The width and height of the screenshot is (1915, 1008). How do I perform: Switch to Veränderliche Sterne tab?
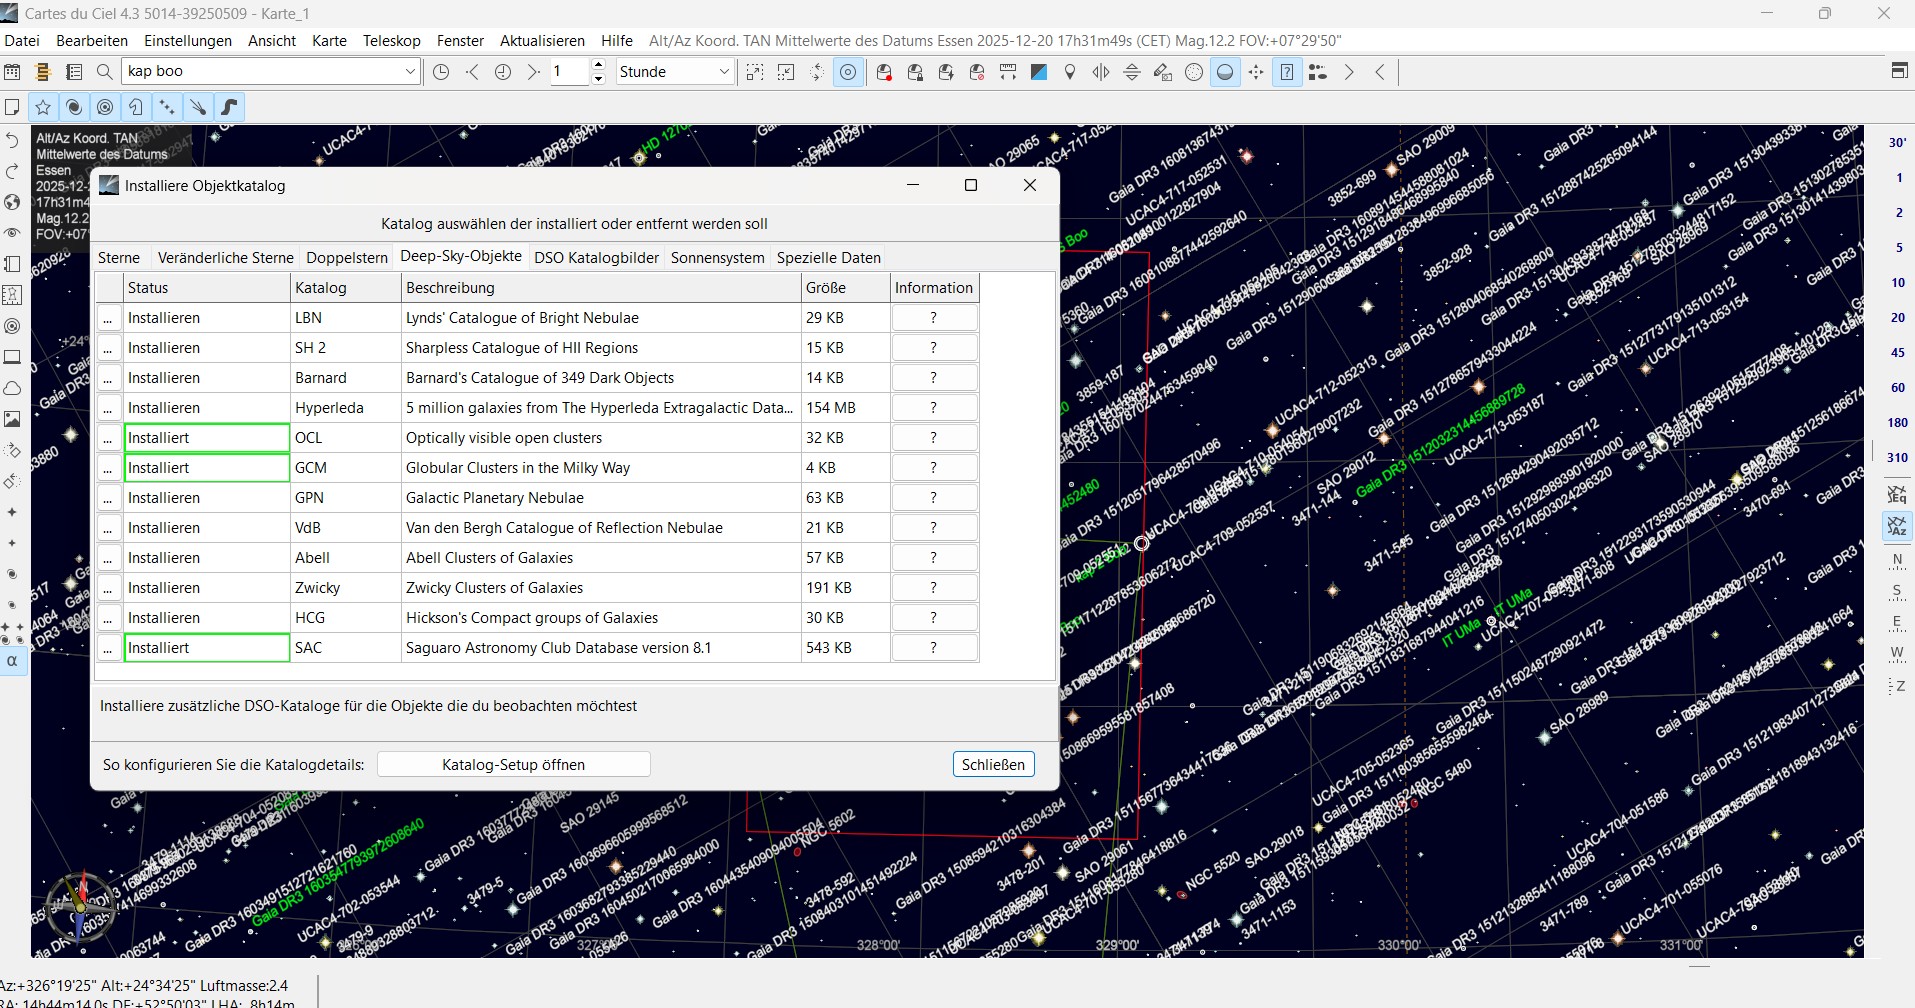click(226, 257)
